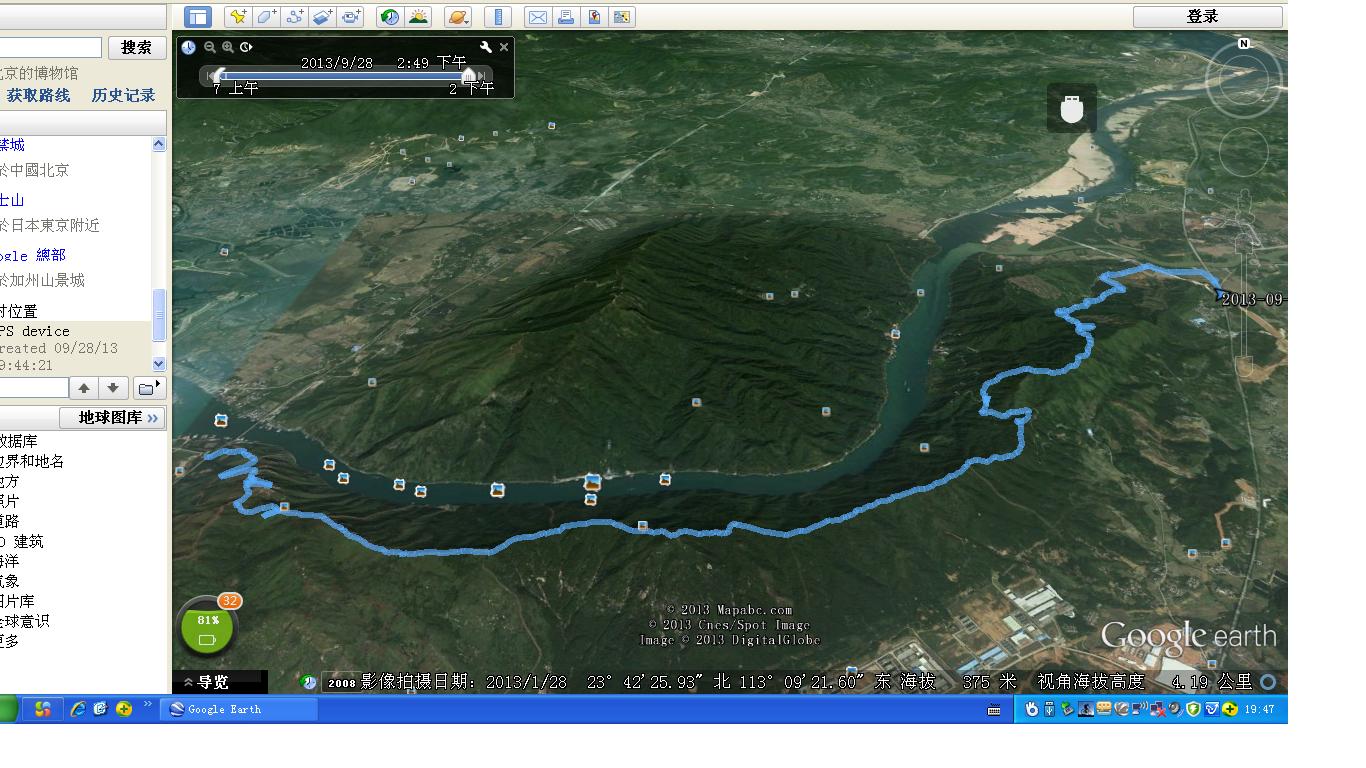Open the planet switcher dropdown
The height and width of the screenshot is (768, 1366).
point(457,17)
